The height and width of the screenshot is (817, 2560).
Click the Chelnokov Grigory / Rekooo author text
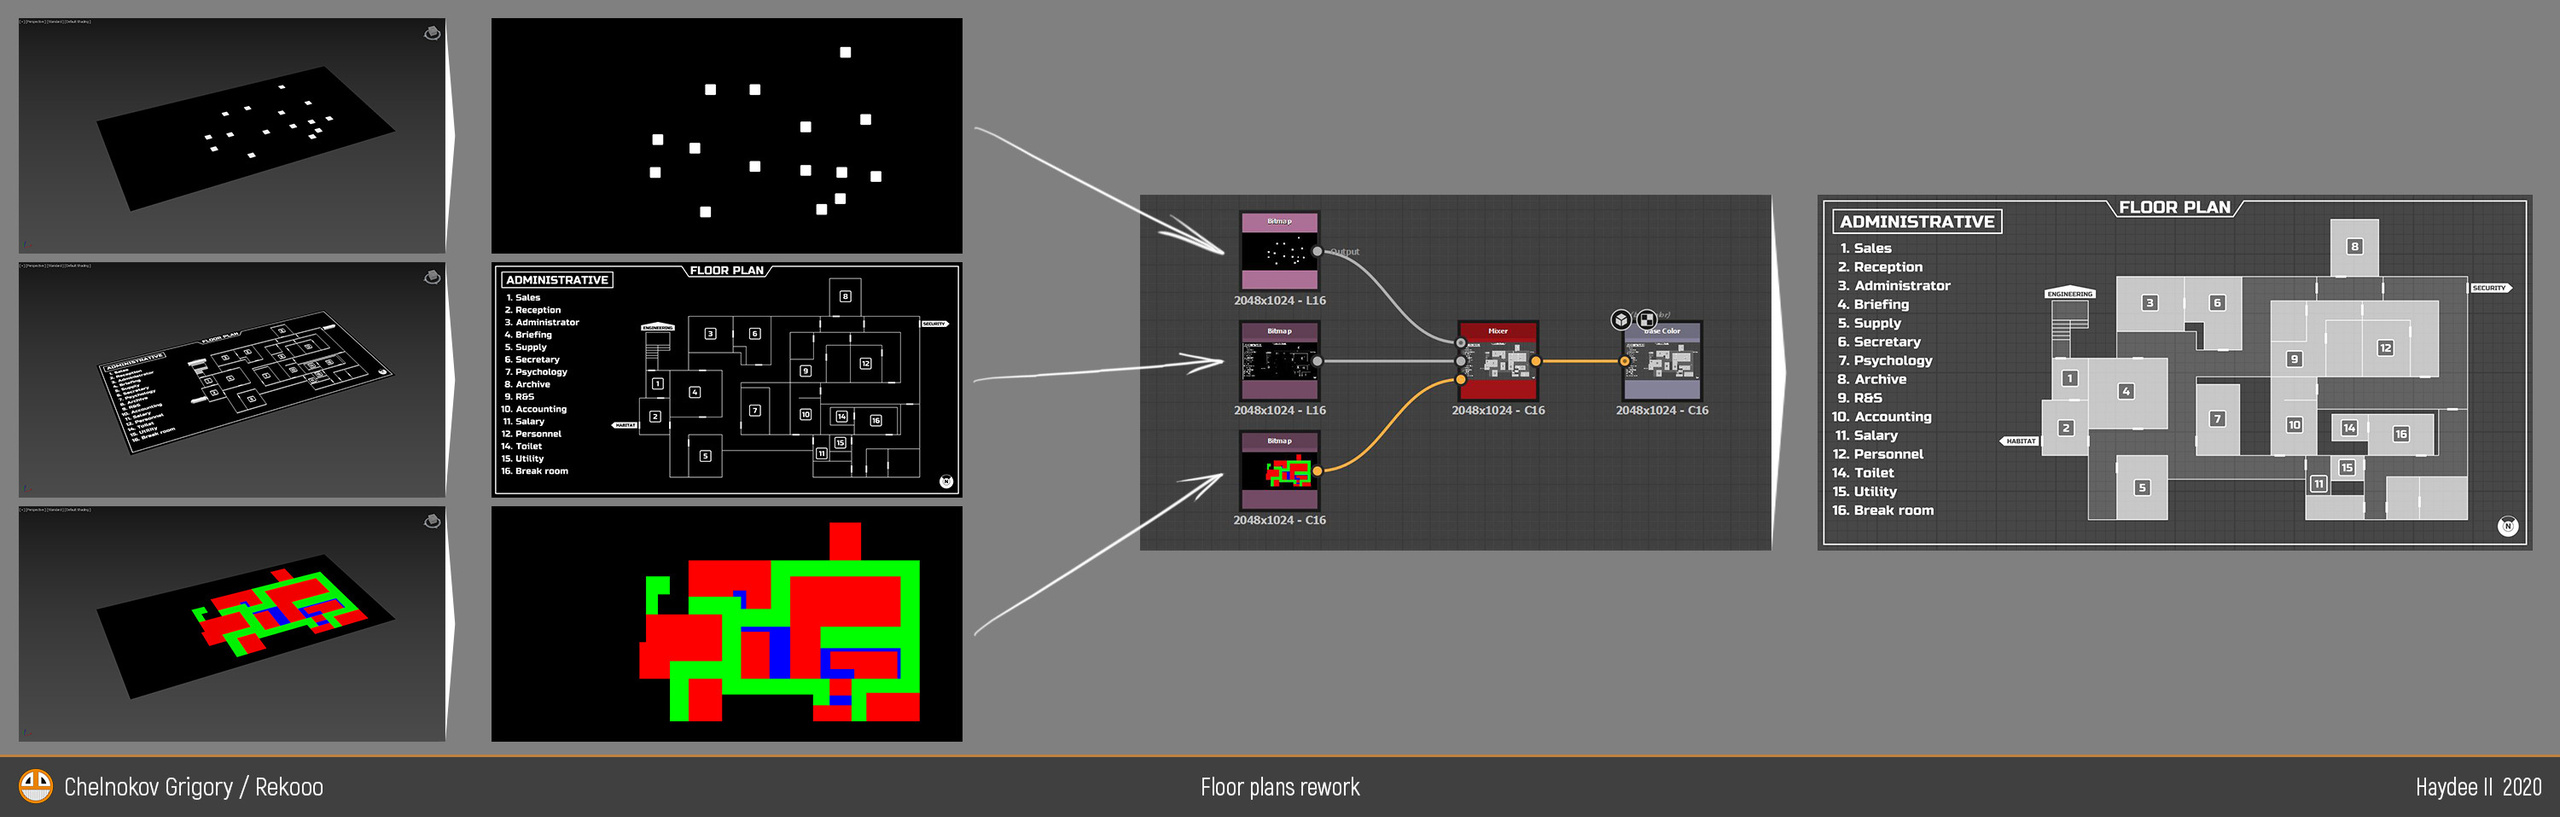(x=193, y=787)
